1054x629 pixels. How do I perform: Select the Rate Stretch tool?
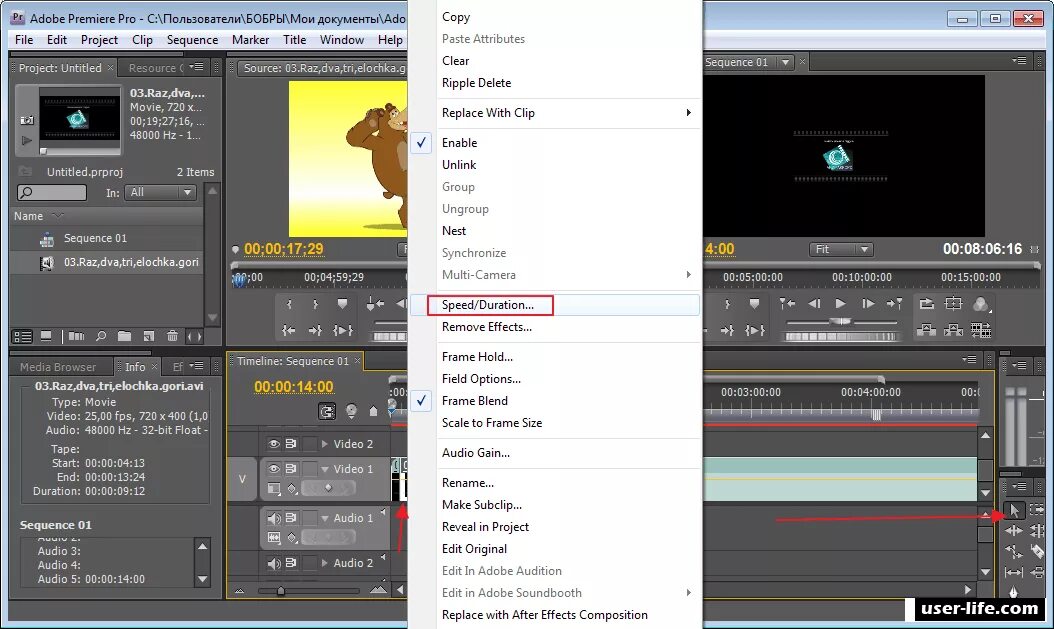1014,552
